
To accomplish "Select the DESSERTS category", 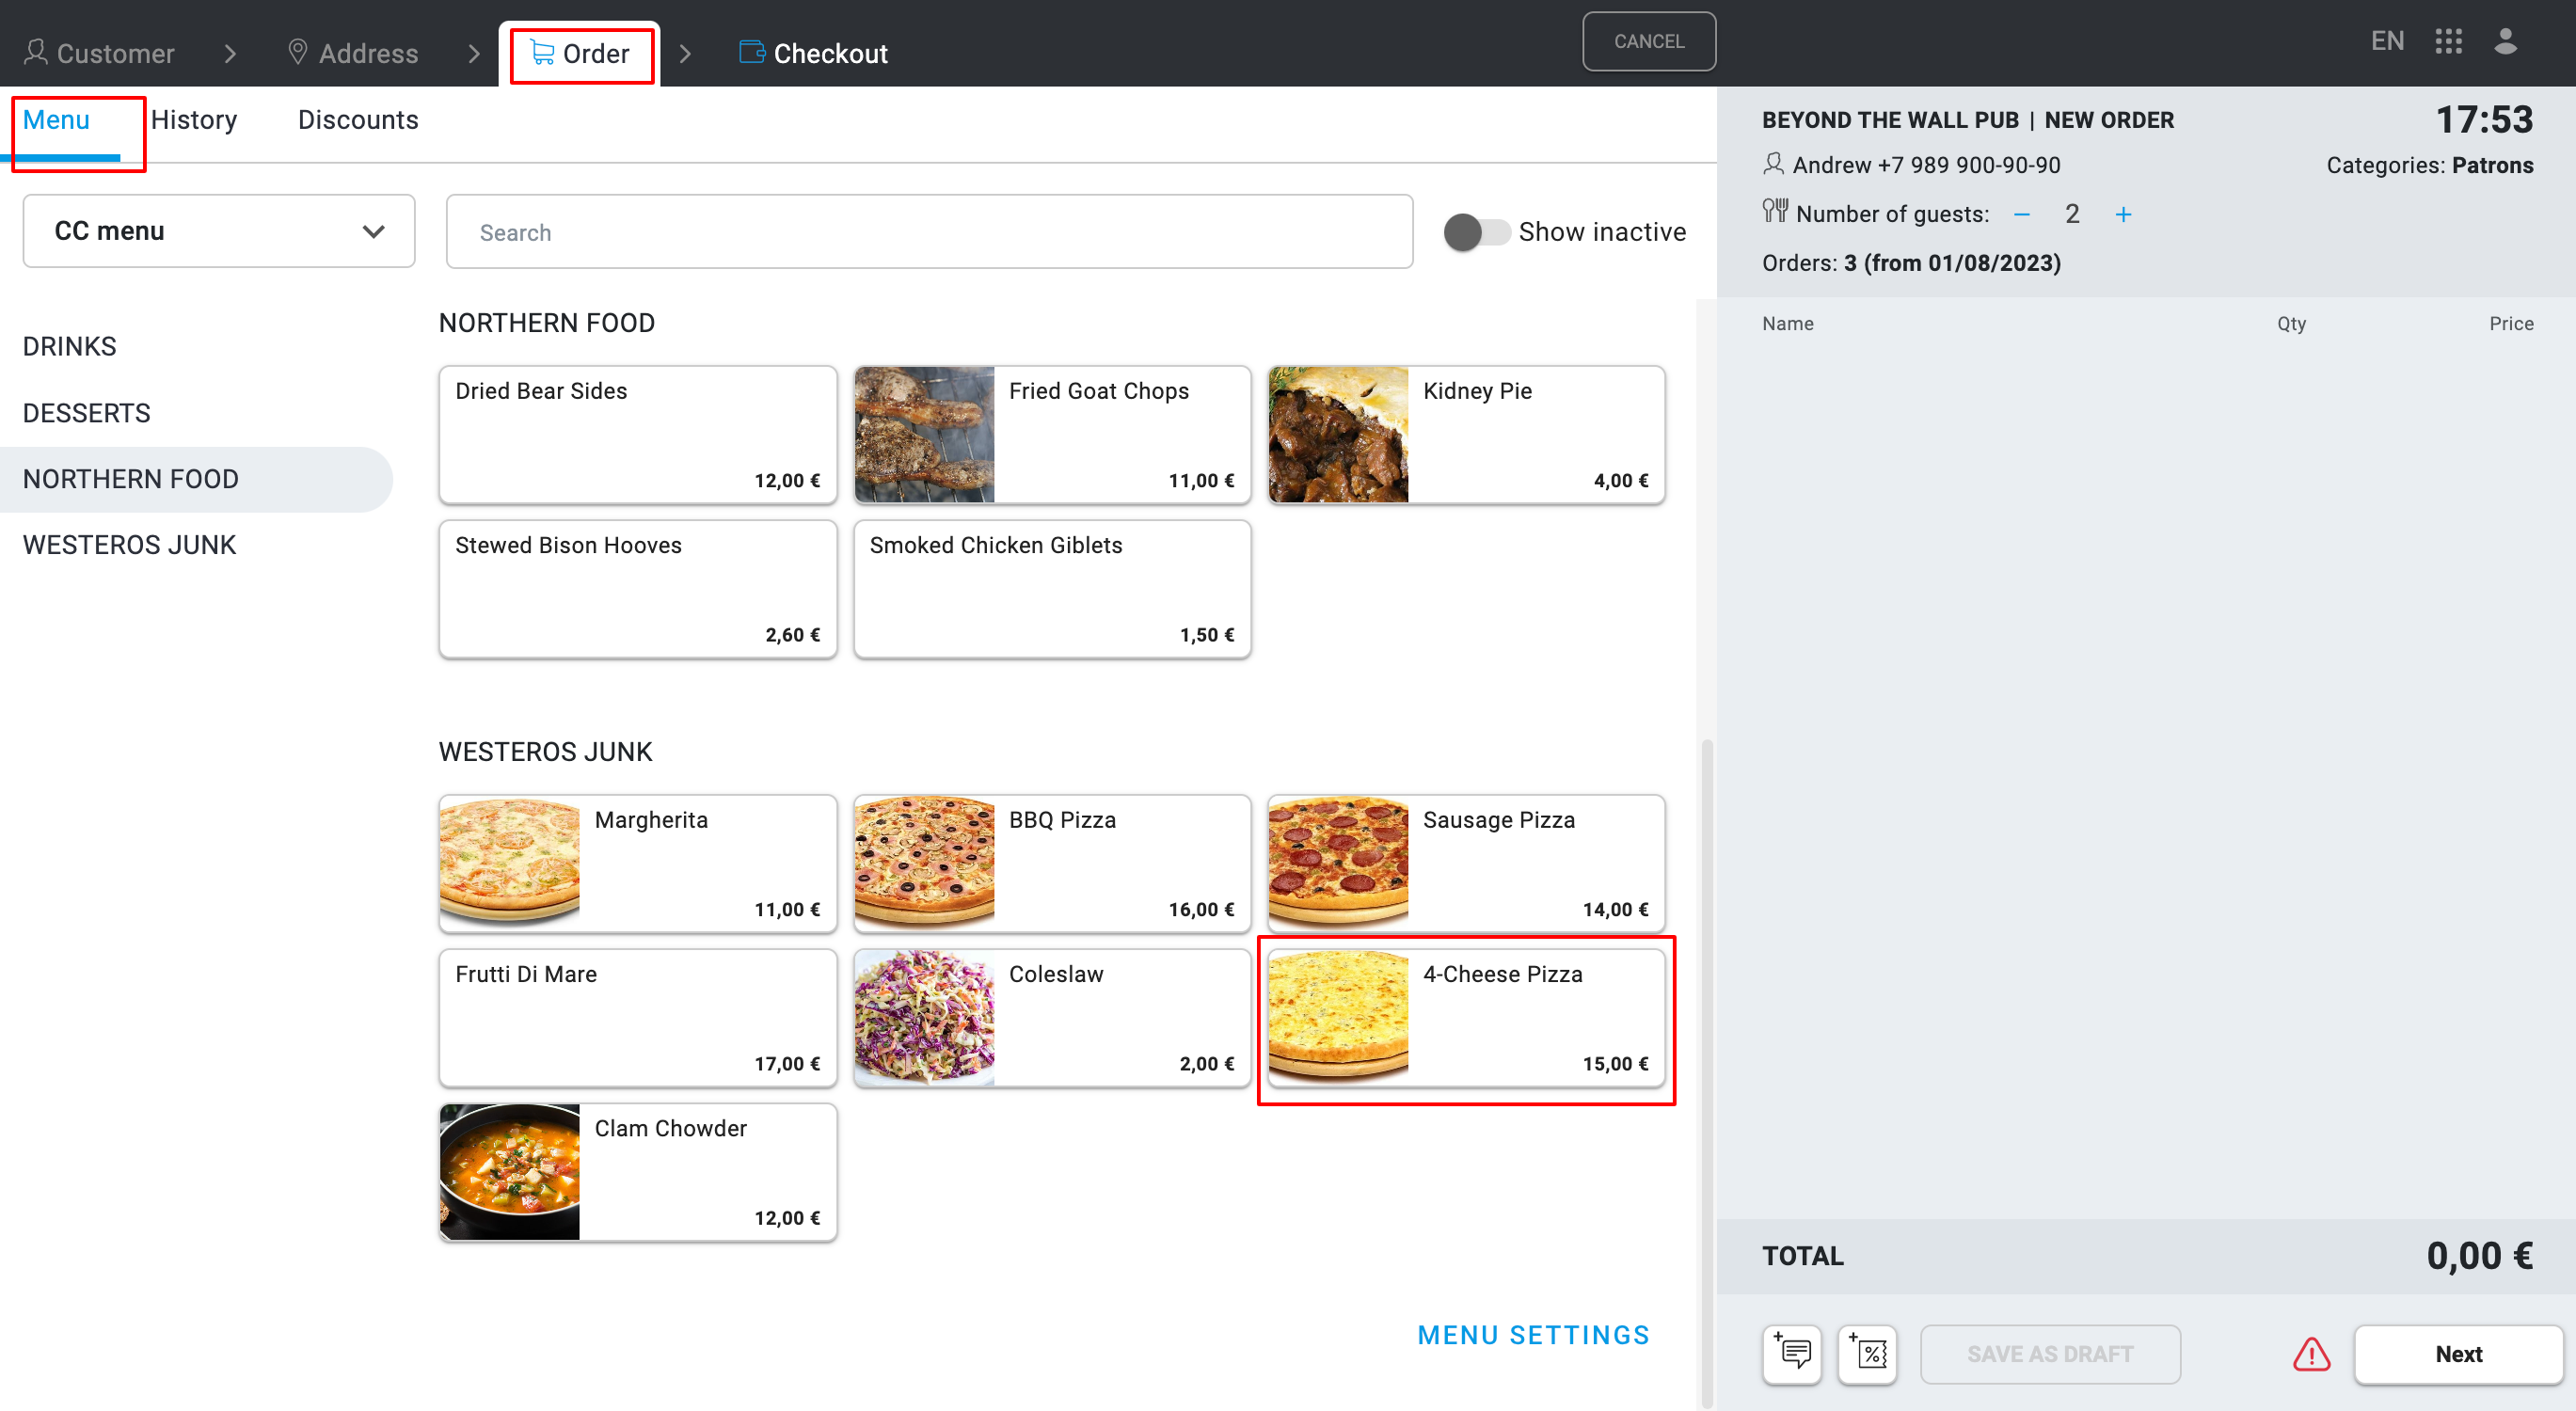I will click(x=87, y=413).
